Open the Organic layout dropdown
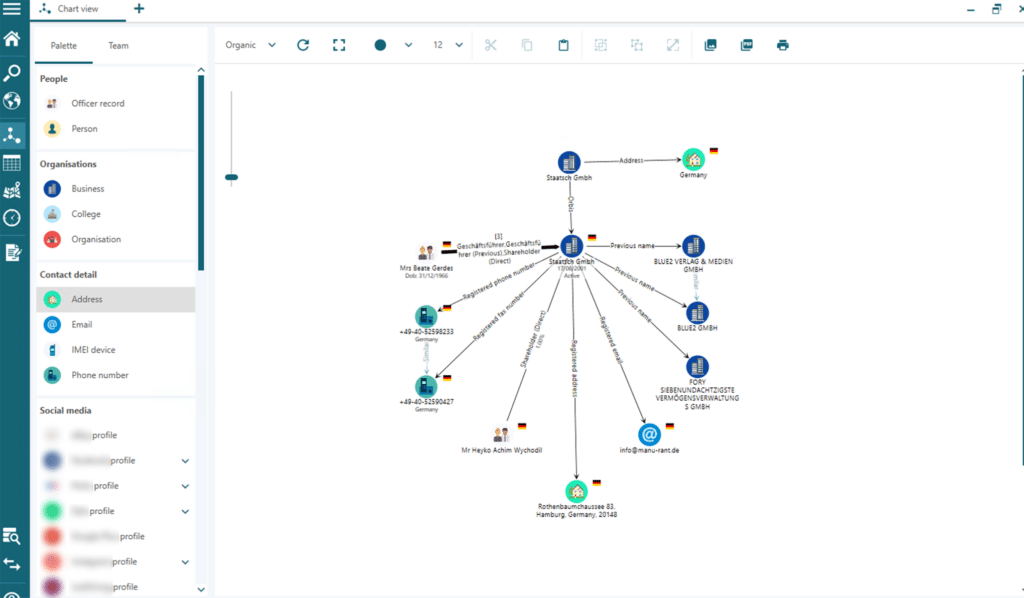 251,45
